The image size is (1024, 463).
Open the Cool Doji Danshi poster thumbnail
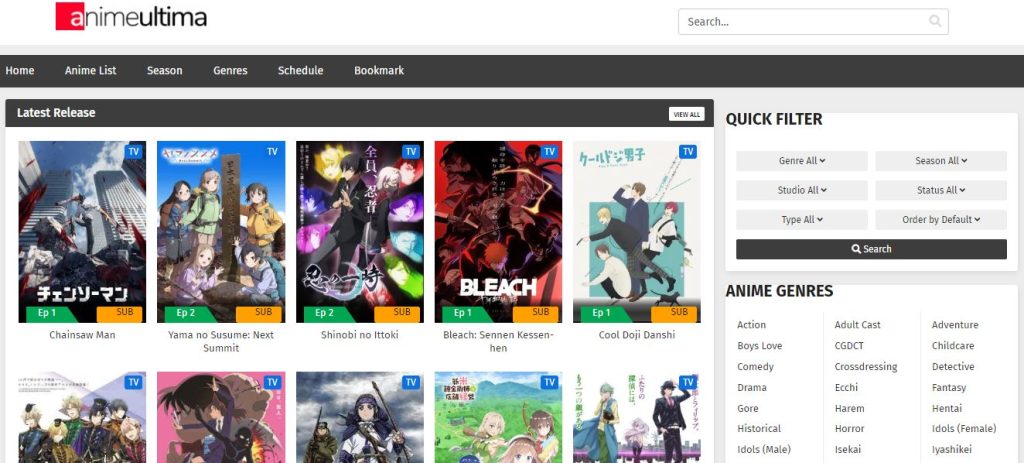coord(637,232)
